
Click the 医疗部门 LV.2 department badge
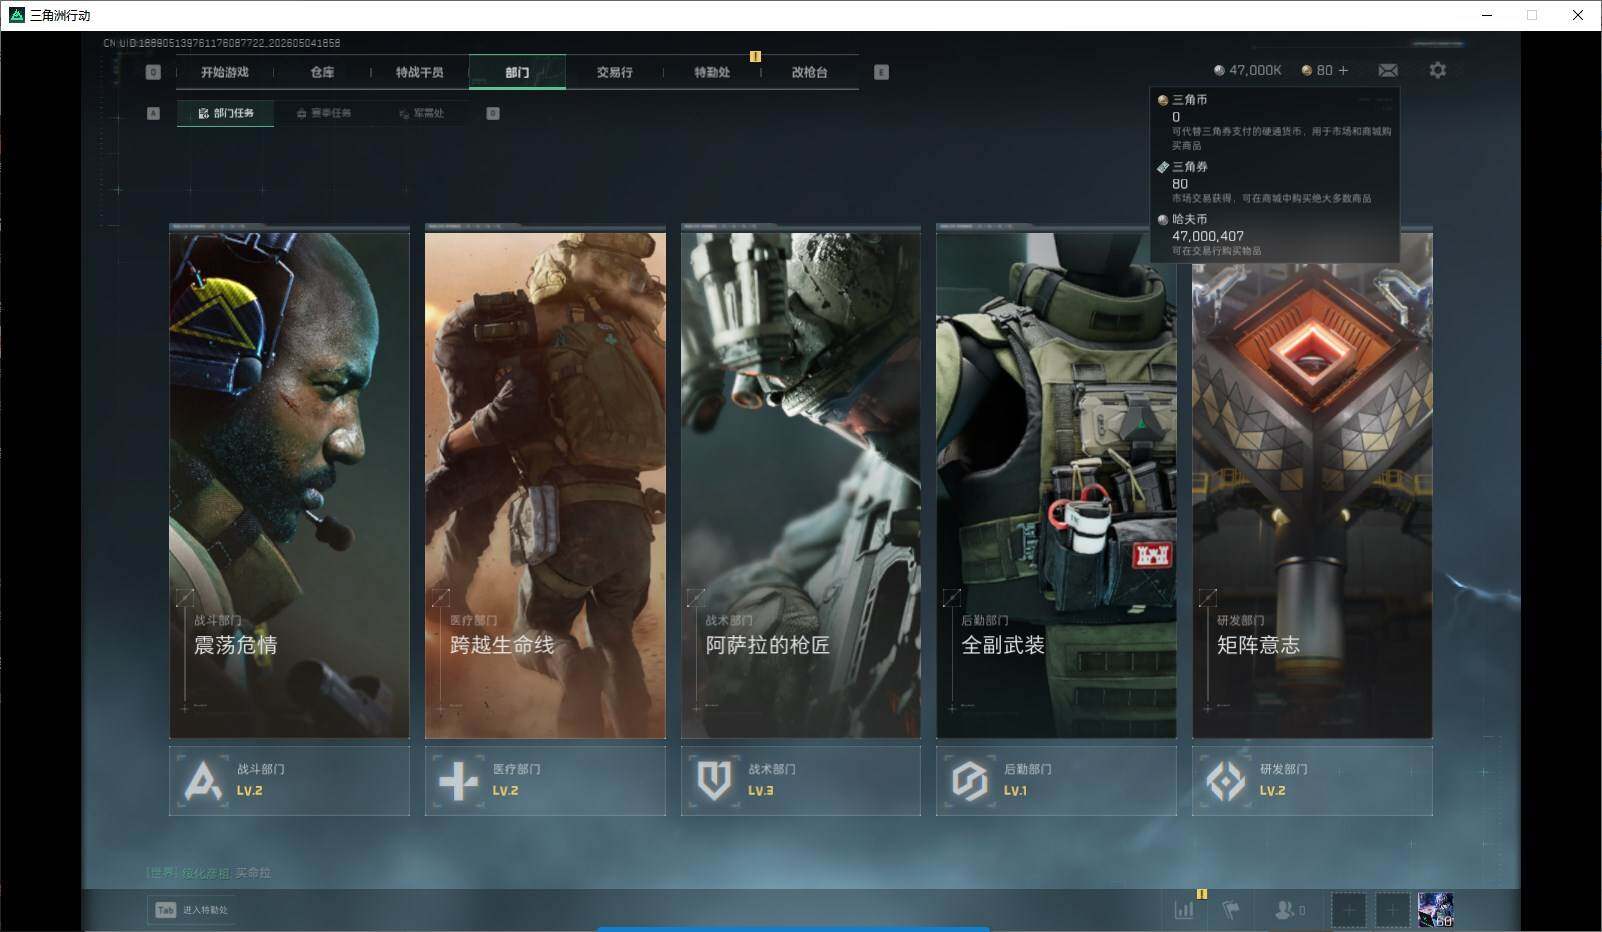tap(545, 780)
